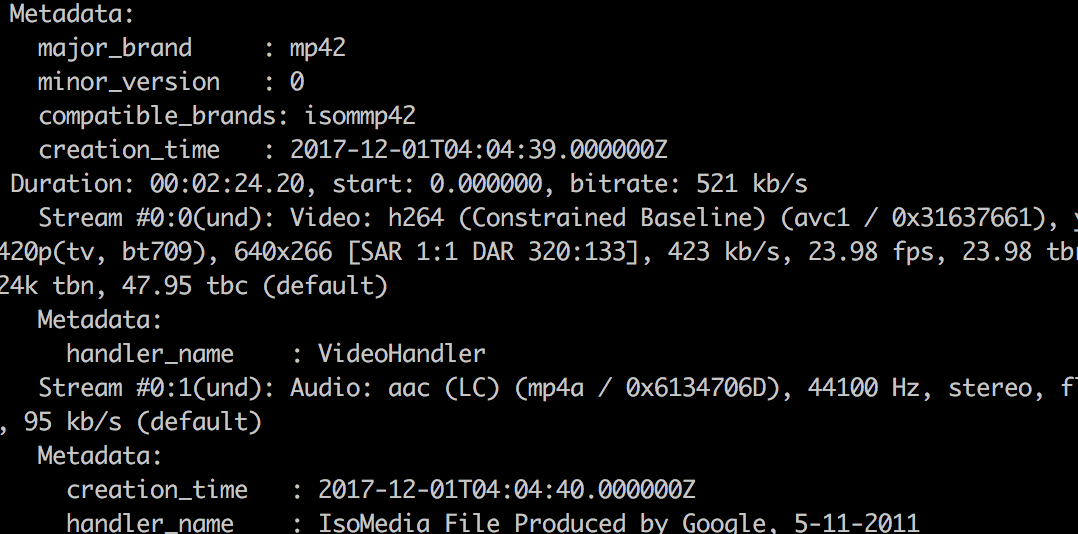This screenshot has width=1078, height=534.
Task: Click the 47.95 tbc text
Action: [184, 286]
